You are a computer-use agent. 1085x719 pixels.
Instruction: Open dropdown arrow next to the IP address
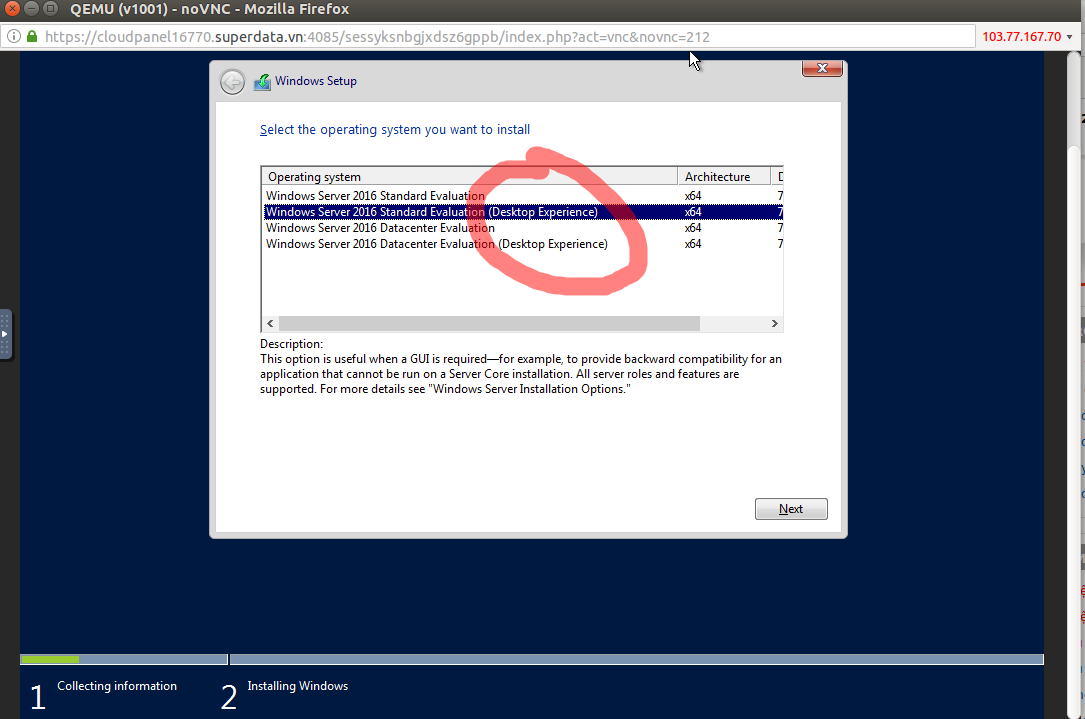coord(1070,37)
